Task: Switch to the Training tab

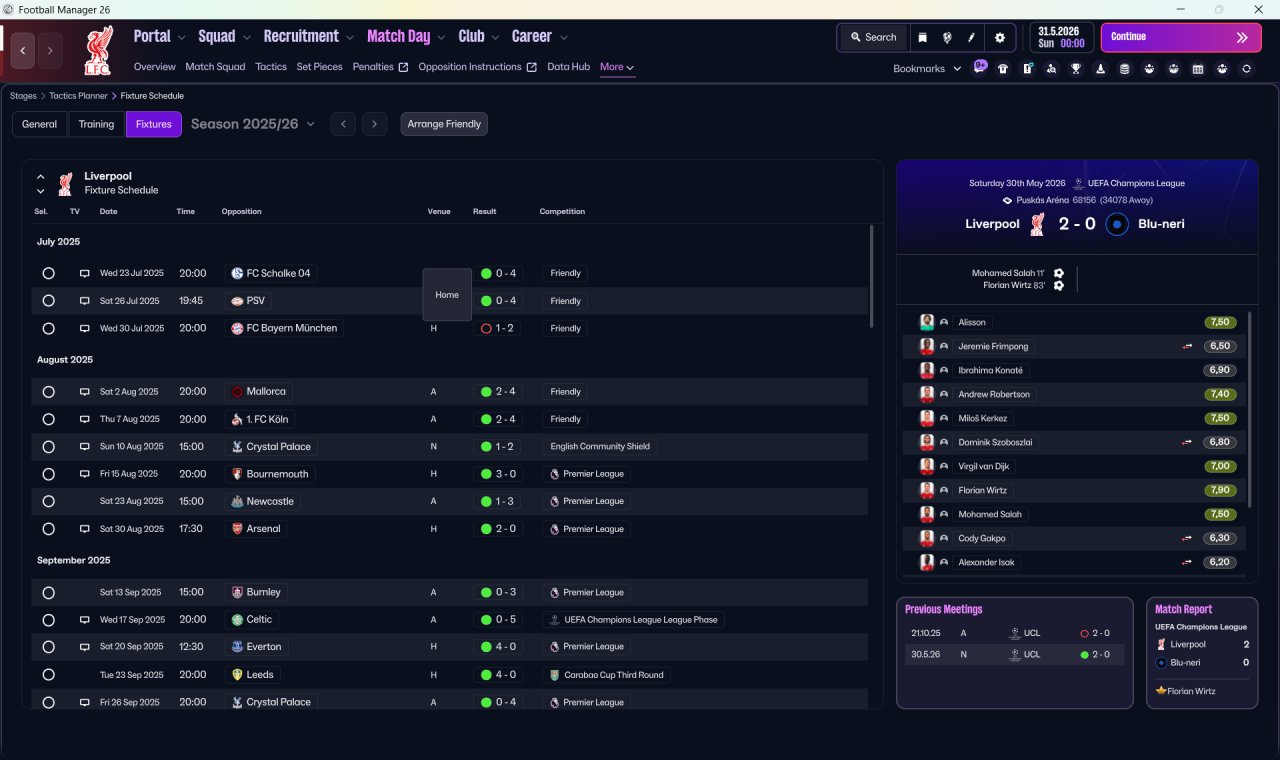Action: [96, 124]
